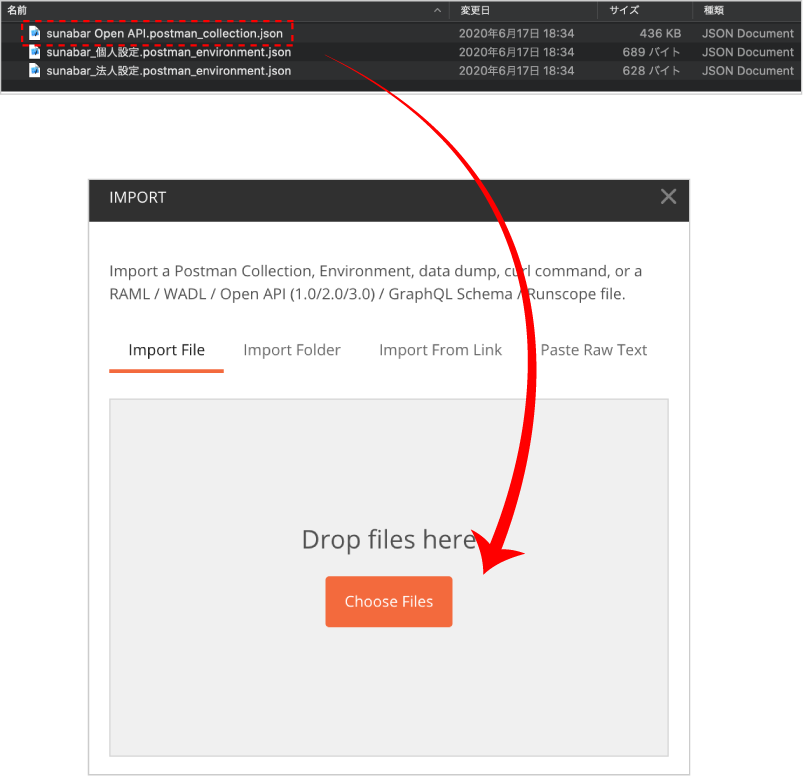Click the 436 KB size cell
Screen dimensions: 803x776
point(660,33)
